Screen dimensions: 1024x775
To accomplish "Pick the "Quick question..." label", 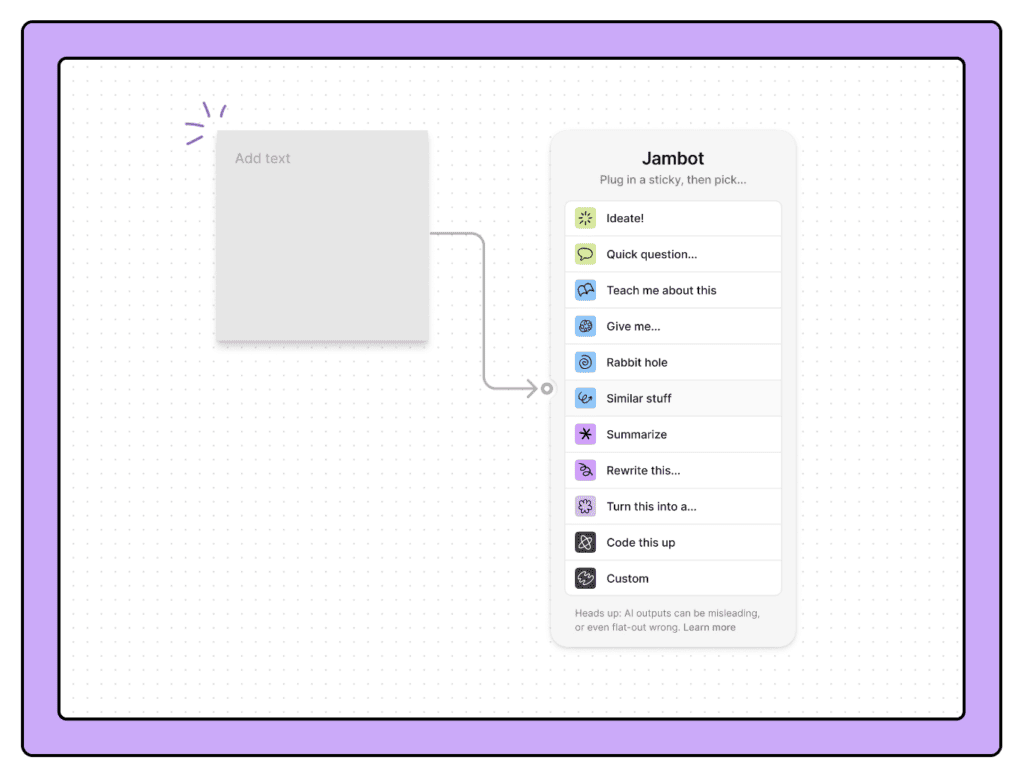I will 651,254.
